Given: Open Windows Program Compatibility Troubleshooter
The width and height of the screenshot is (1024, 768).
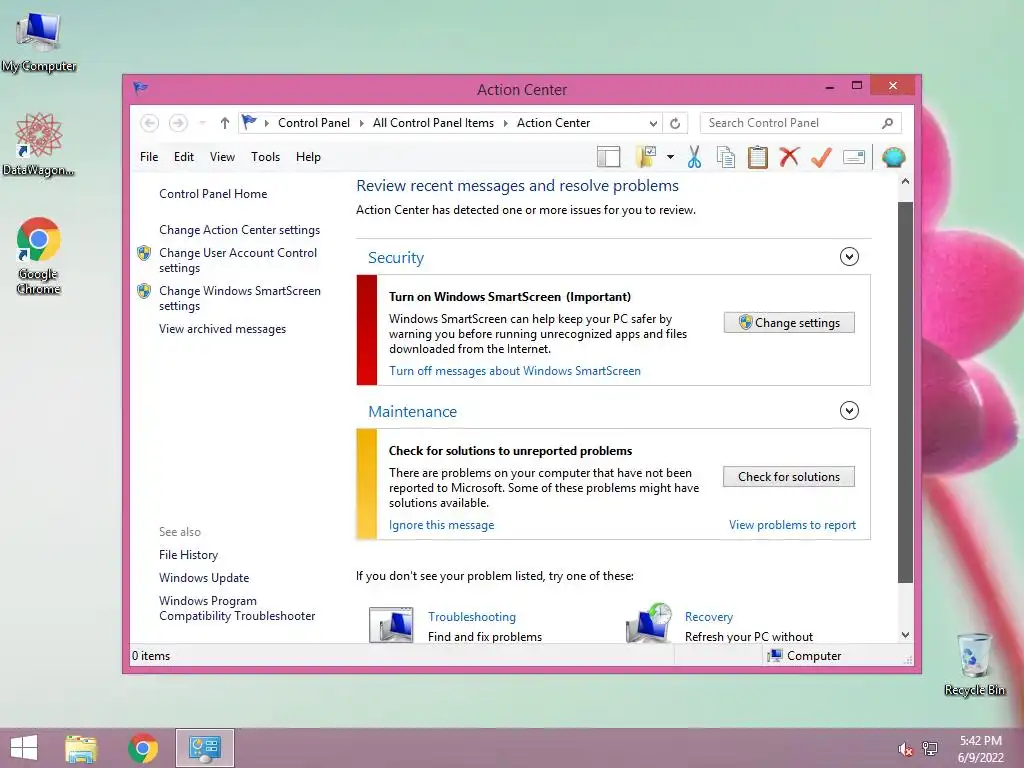Looking at the screenshot, I should click(x=237, y=608).
